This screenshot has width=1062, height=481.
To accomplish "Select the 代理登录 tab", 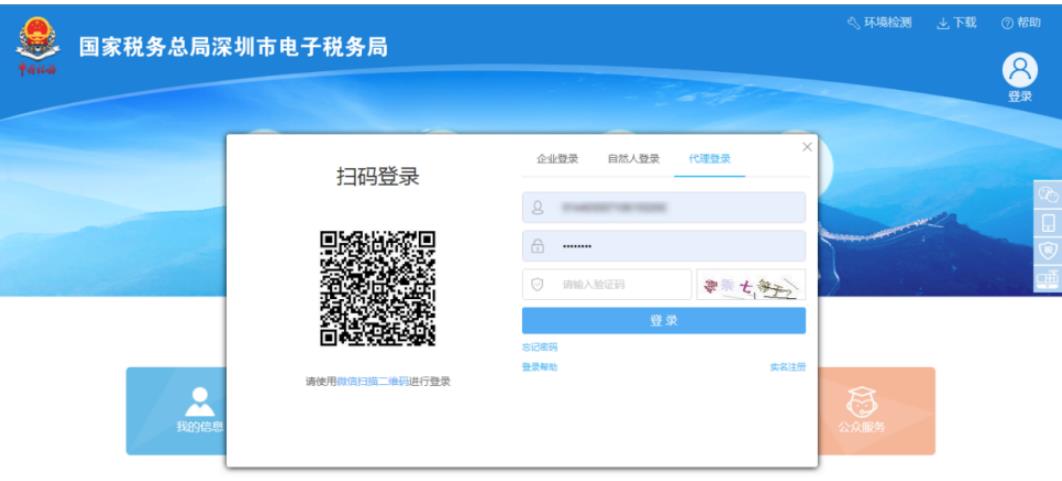I will point(709,159).
